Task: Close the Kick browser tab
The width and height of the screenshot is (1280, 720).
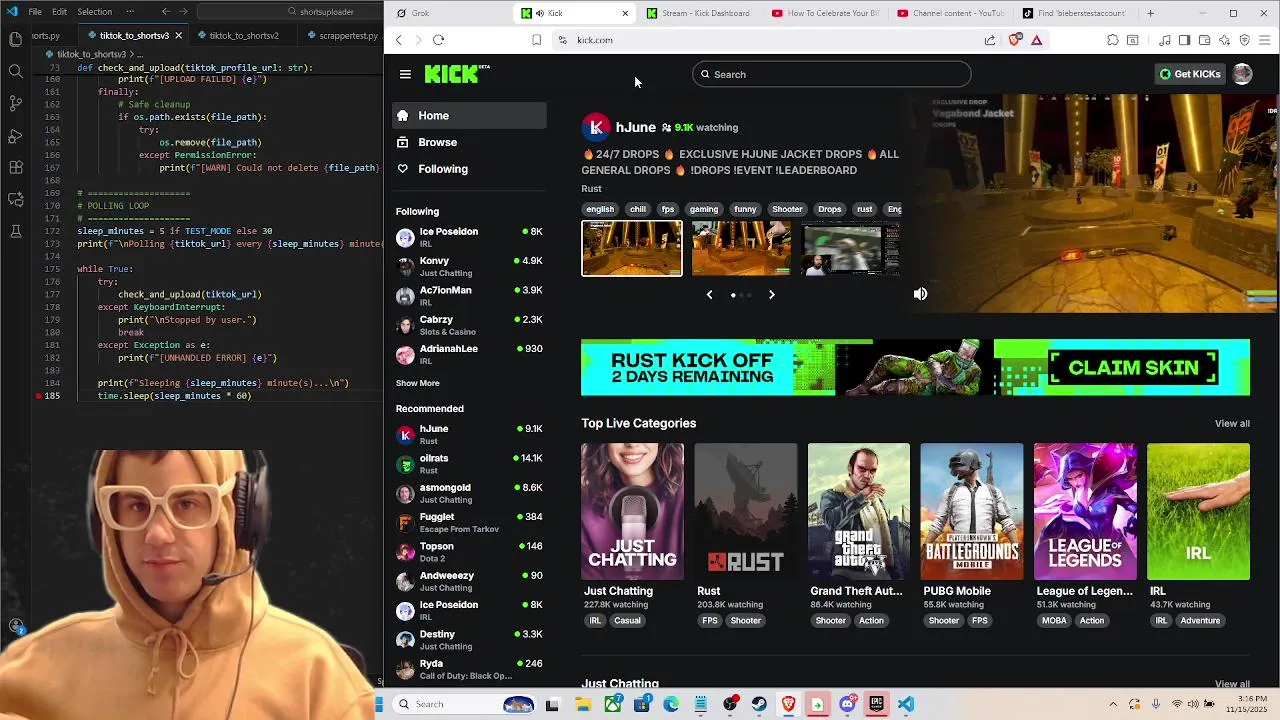Action: [x=625, y=13]
